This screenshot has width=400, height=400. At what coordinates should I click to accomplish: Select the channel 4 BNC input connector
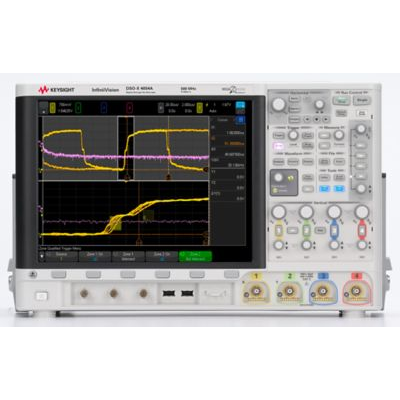(356, 292)
